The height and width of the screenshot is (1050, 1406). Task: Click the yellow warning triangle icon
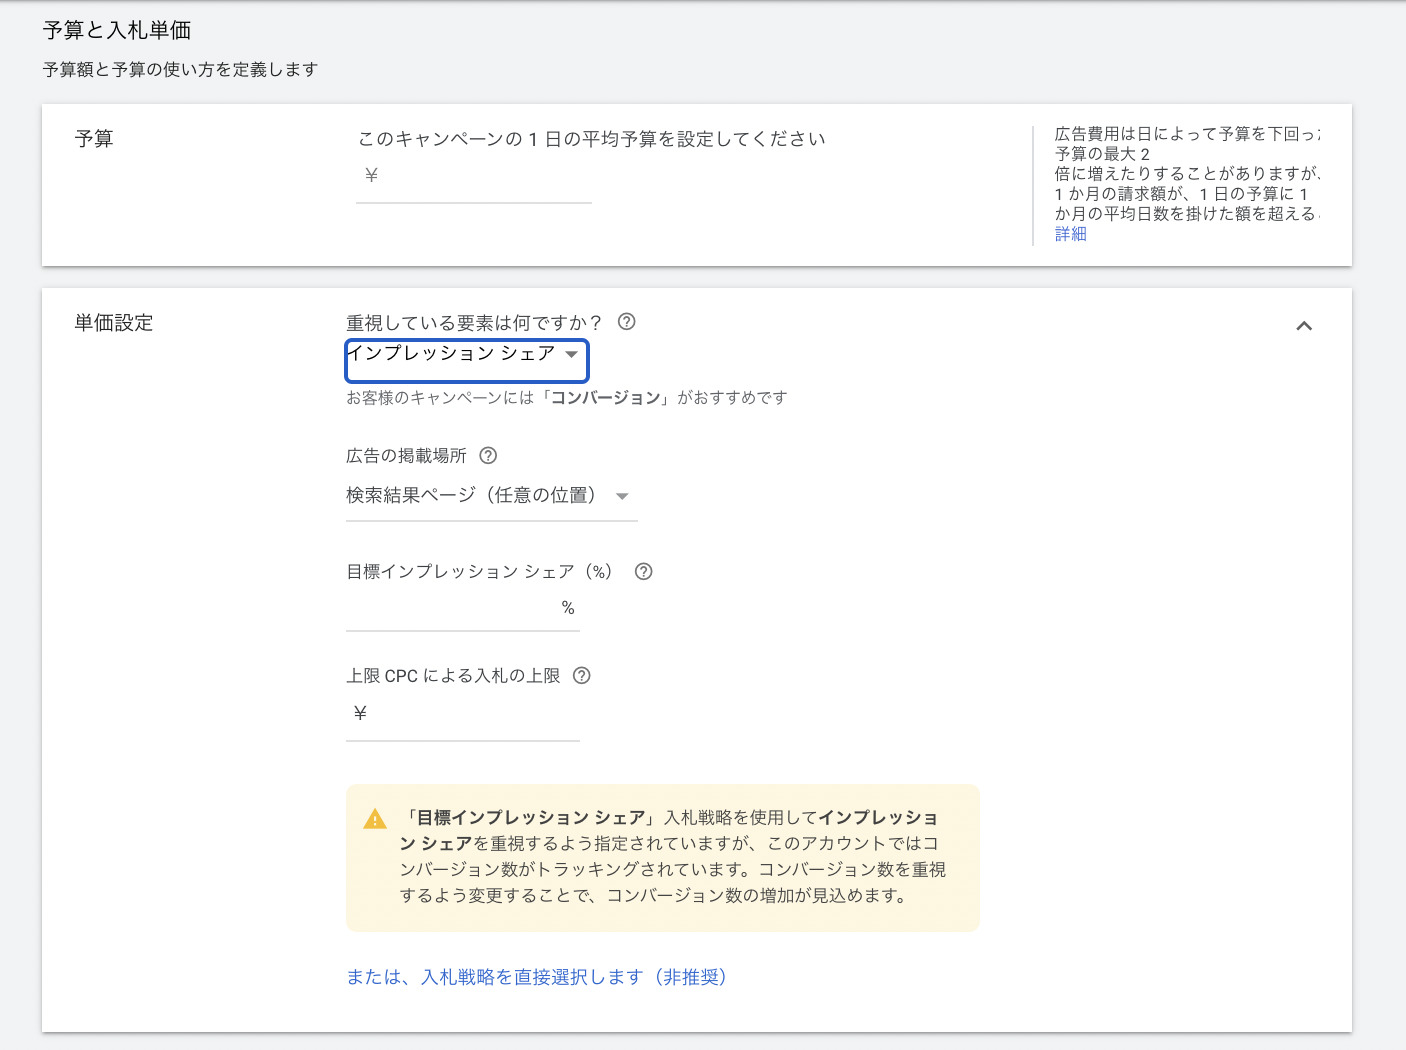pyautogui.click(x=375, y=820)
